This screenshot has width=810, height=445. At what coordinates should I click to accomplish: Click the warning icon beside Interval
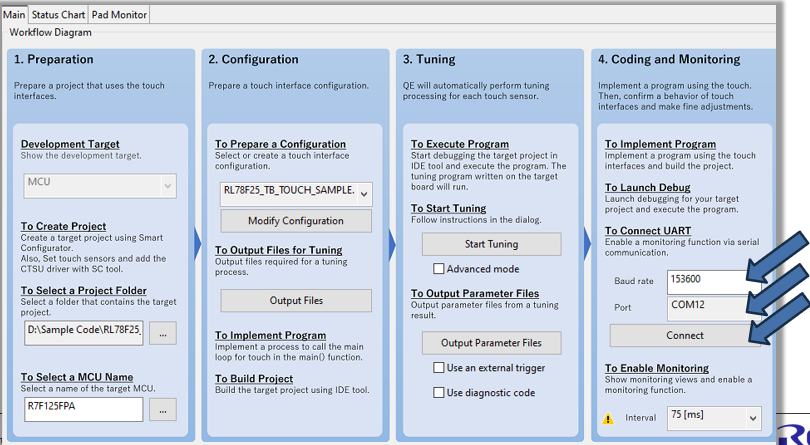(x=608, y=419)
